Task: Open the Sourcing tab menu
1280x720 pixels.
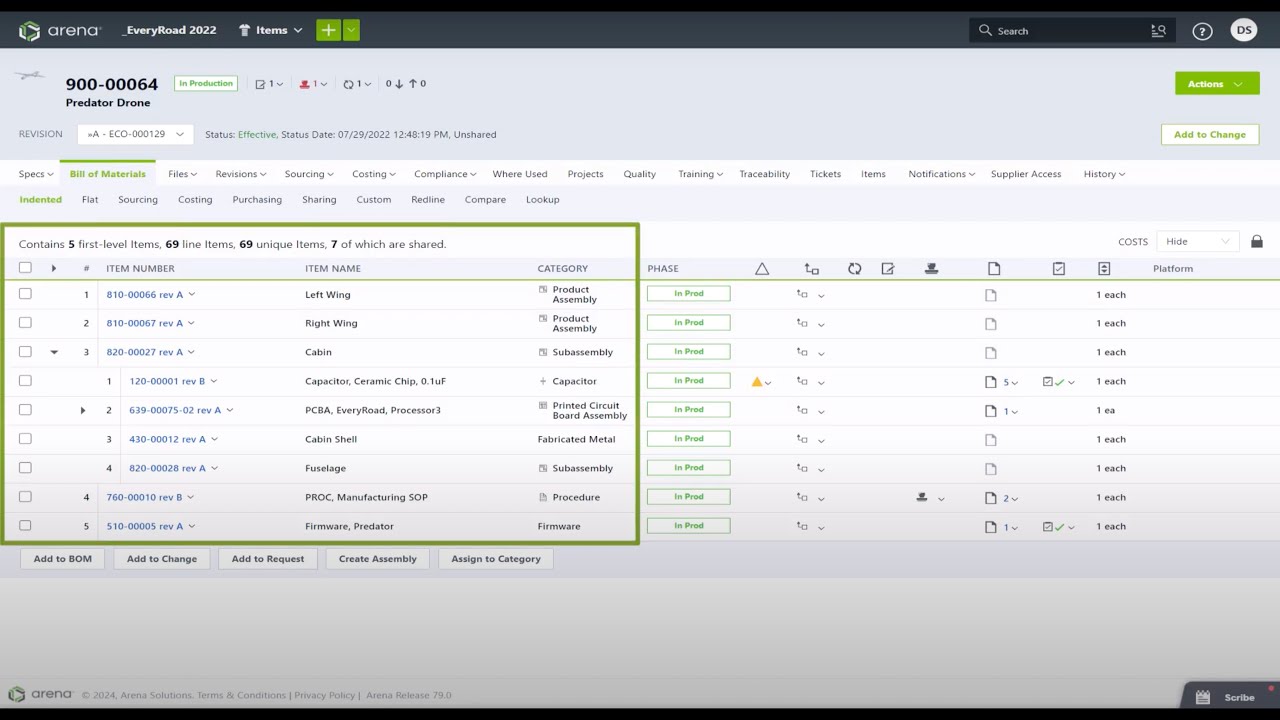Action: pyautogui.click(x=309, y=174)
